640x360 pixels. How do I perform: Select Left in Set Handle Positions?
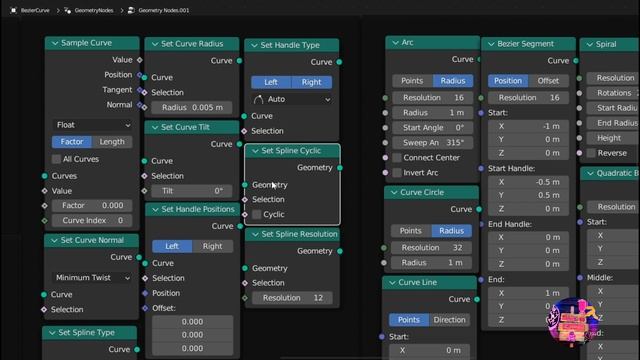[172, 247]
